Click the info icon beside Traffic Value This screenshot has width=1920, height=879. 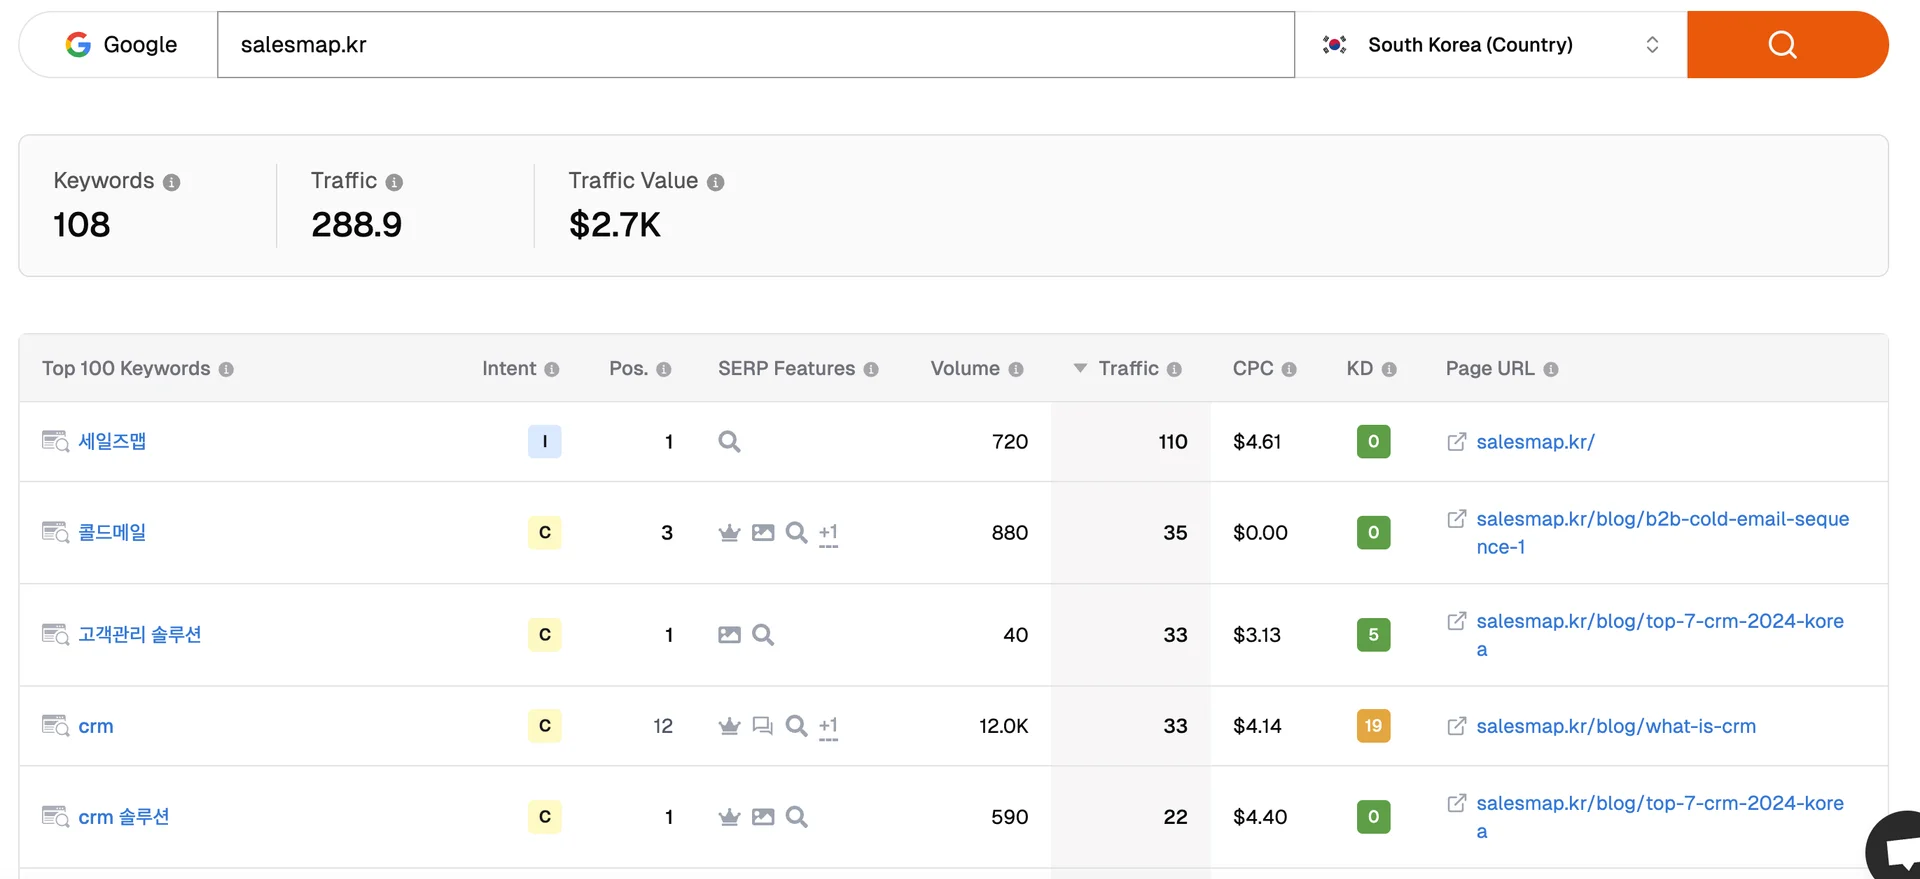(715, 182)
